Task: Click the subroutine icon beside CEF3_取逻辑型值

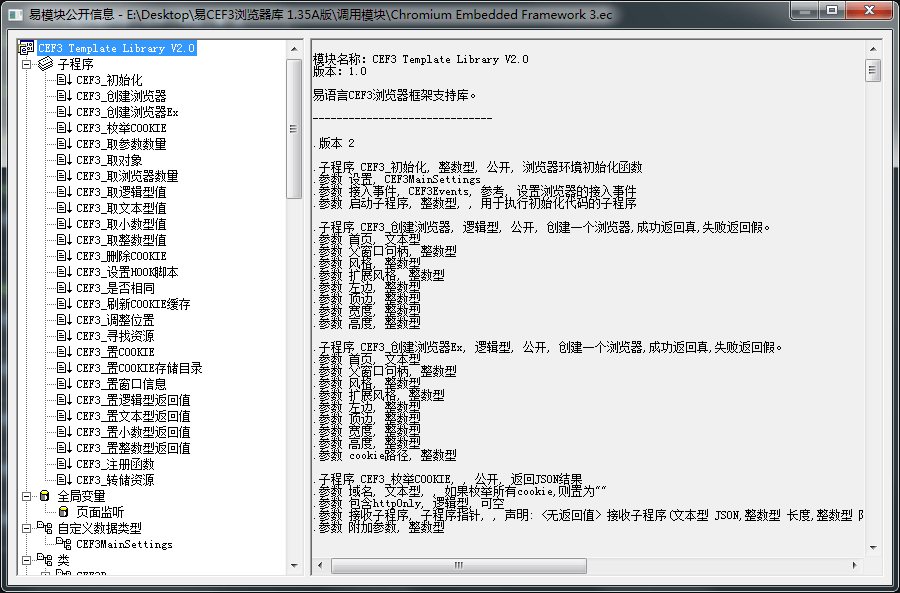Action: click(64, 192)
